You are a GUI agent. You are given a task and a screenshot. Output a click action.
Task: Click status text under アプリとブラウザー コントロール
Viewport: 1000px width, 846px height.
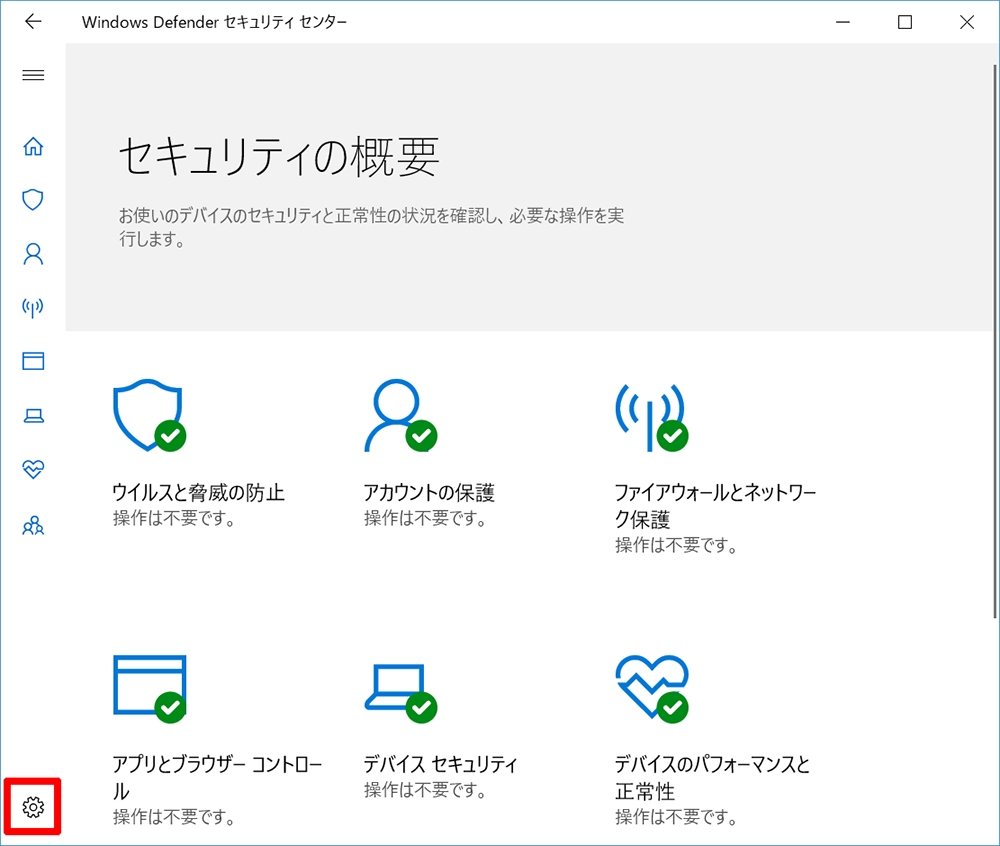pos(174,817)
